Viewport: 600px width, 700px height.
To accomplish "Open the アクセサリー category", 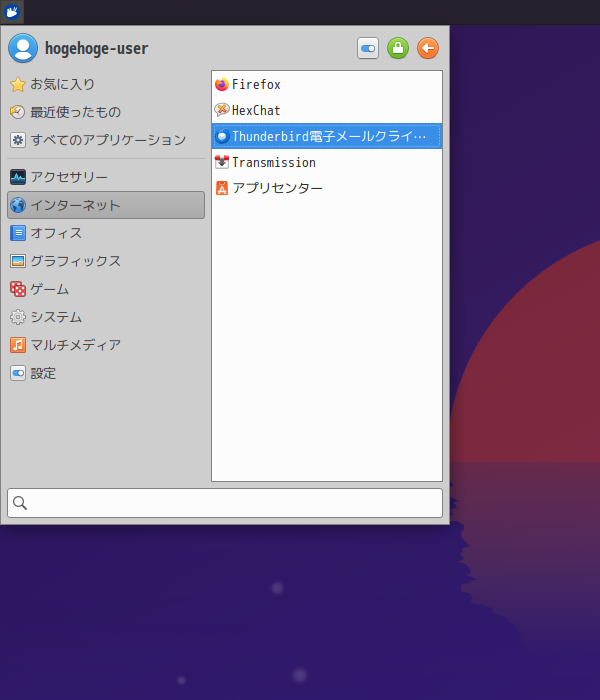I will (x=106, y=177).
